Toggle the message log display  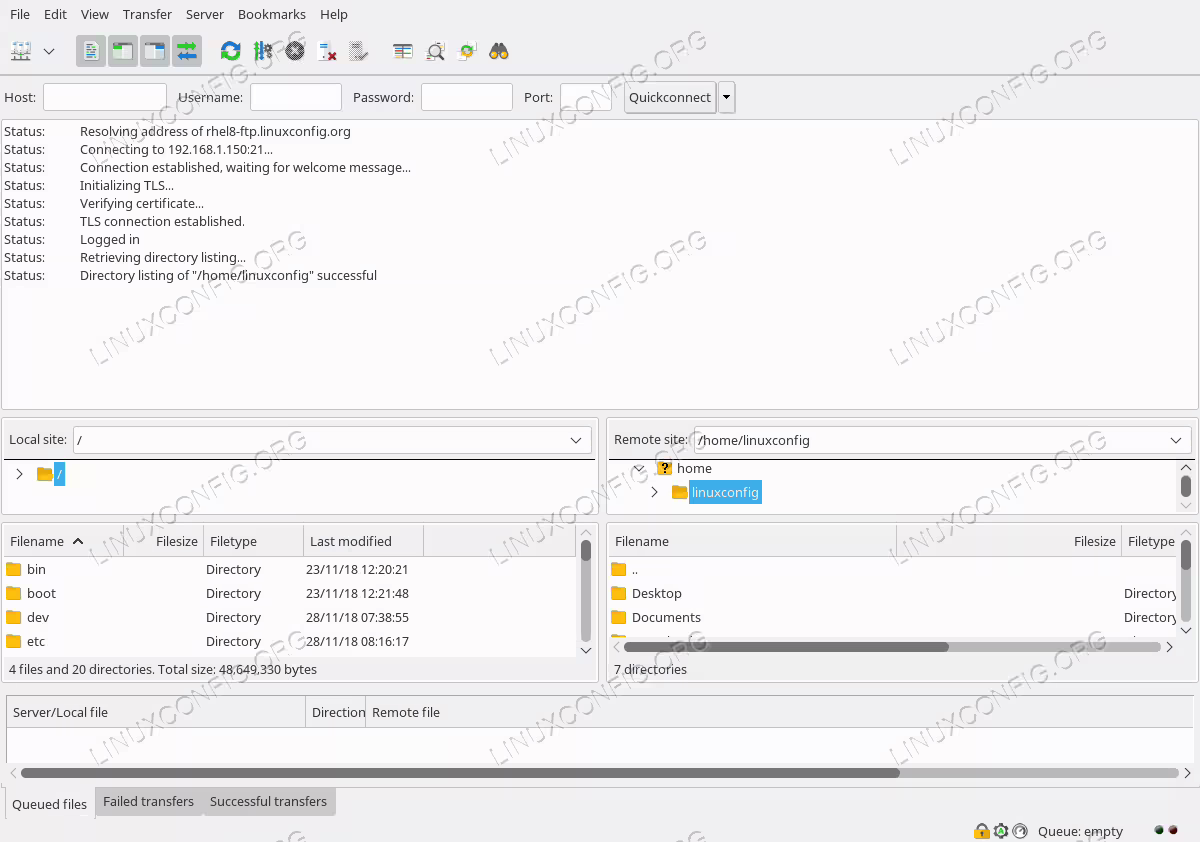point(91,51)
